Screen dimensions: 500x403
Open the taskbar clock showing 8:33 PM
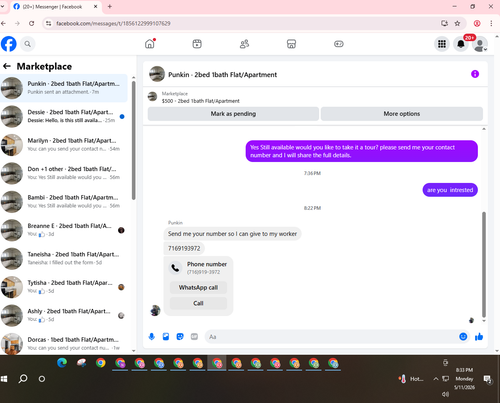click(x=464, y=379)
